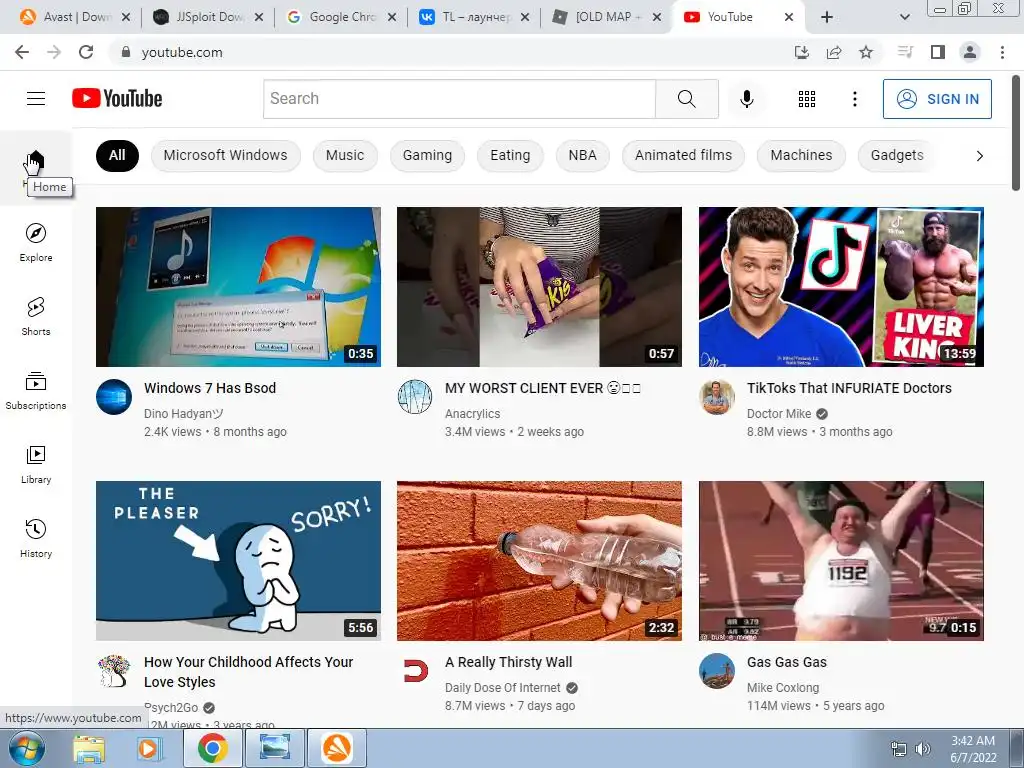1024x768 pixels.
Task: Open Chrome's three-dot menu
Action: pyautogui.click(x=1002, y=52)
